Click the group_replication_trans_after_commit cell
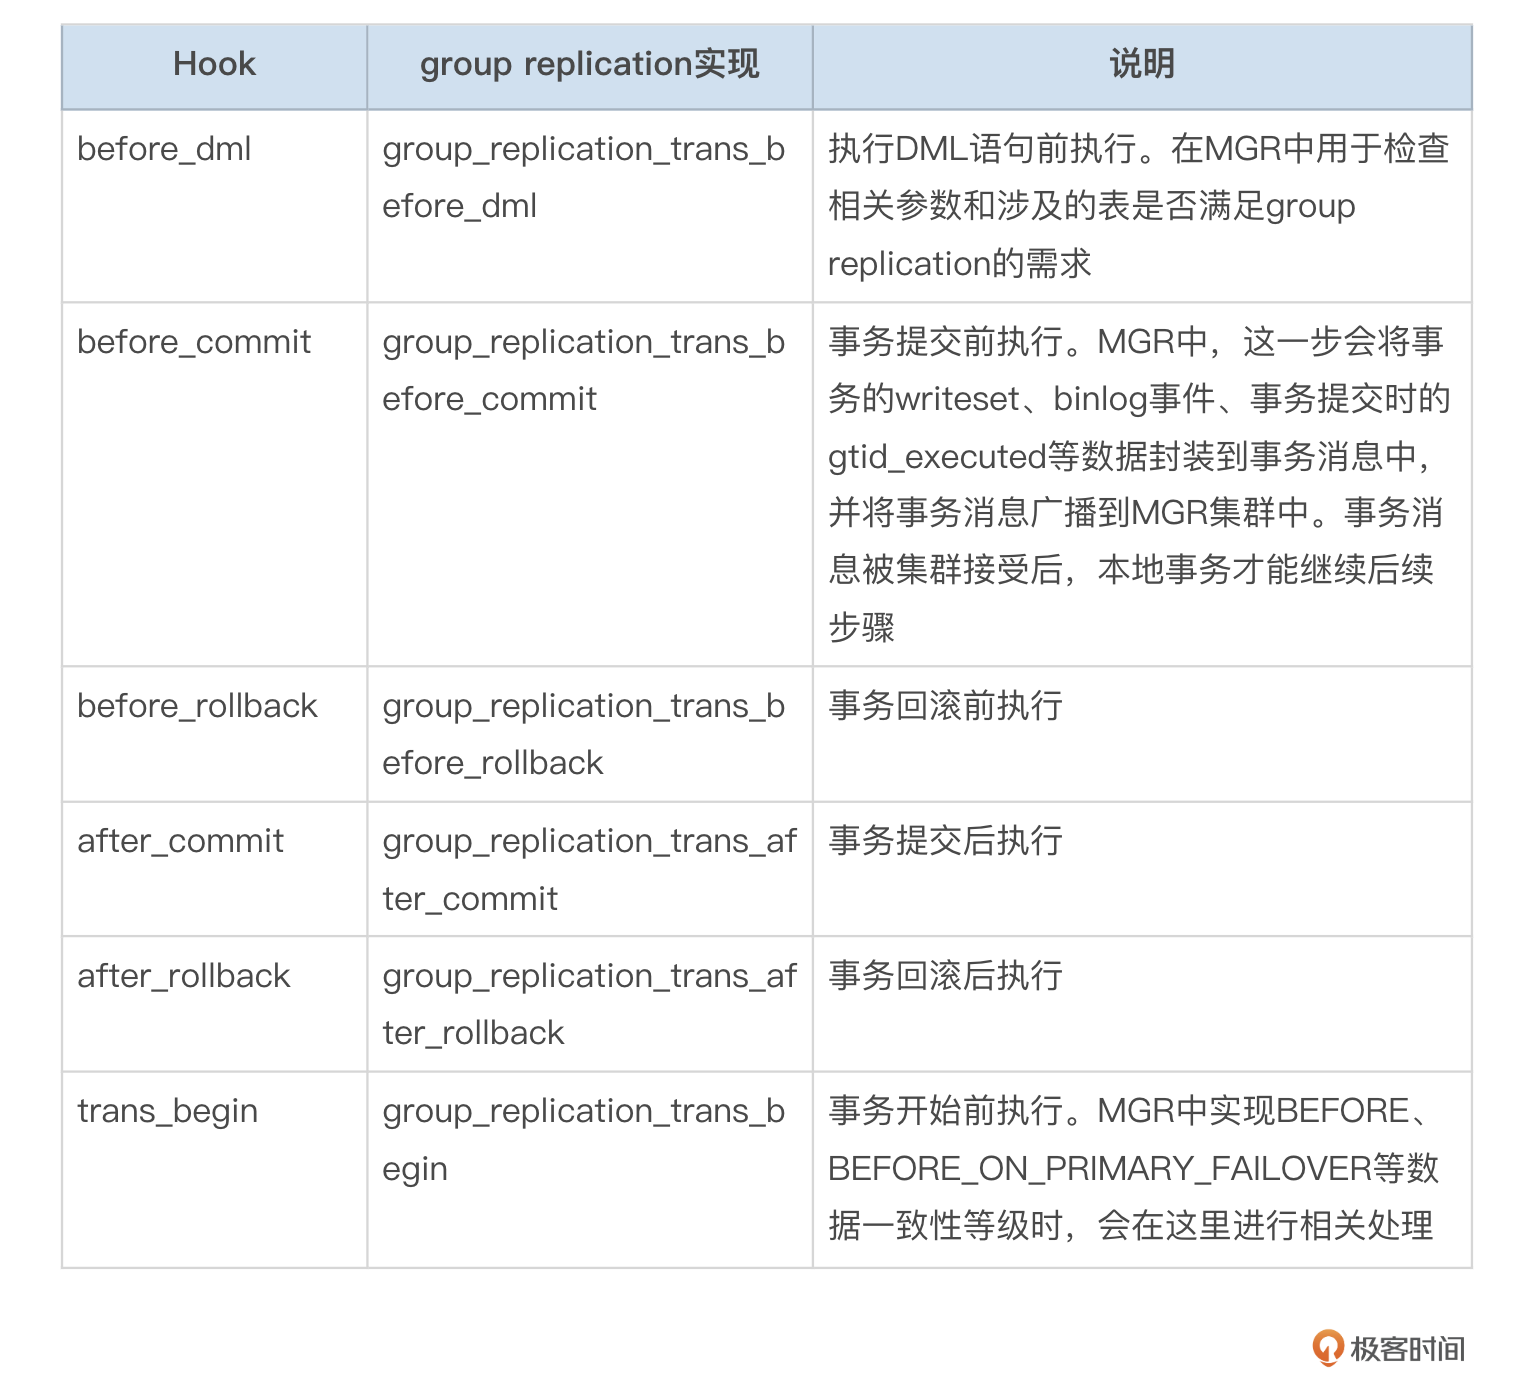1526x1386 pixels. 588,869
